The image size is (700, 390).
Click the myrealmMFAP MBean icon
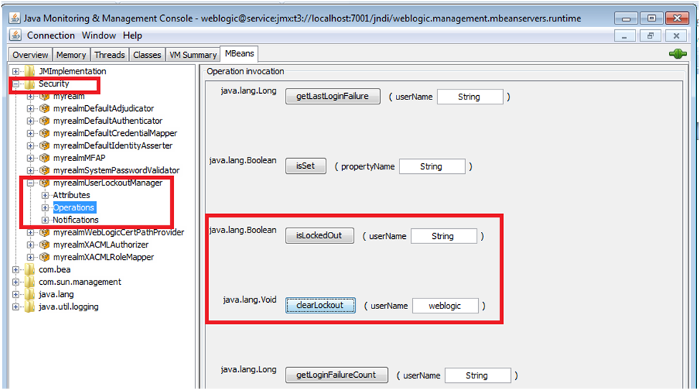[44, 158]
